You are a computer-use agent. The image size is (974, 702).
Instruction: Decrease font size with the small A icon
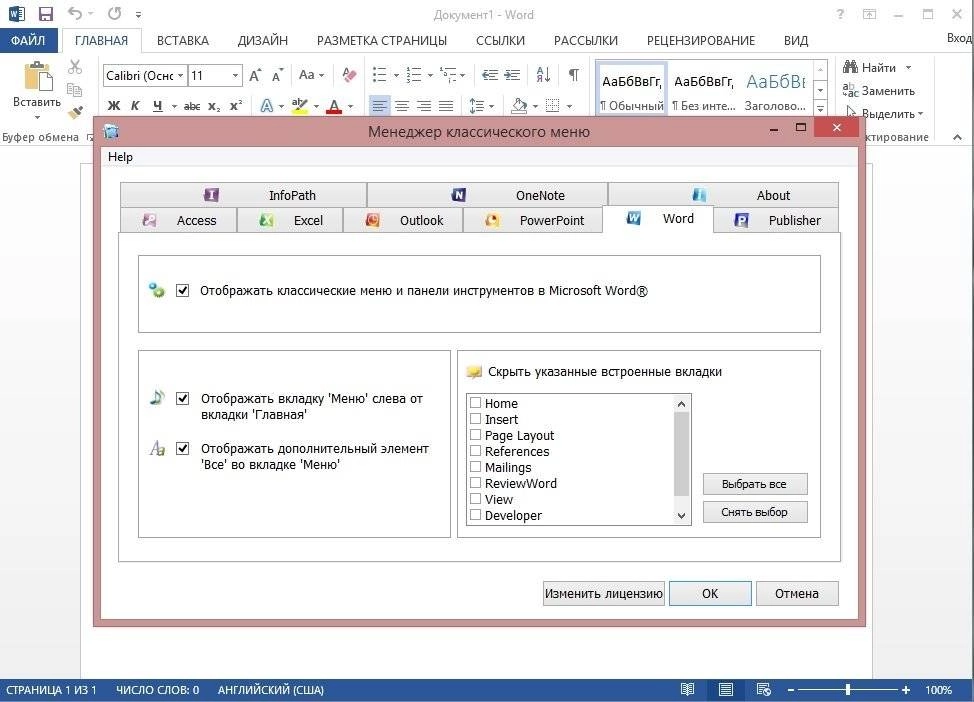point(277,75)
